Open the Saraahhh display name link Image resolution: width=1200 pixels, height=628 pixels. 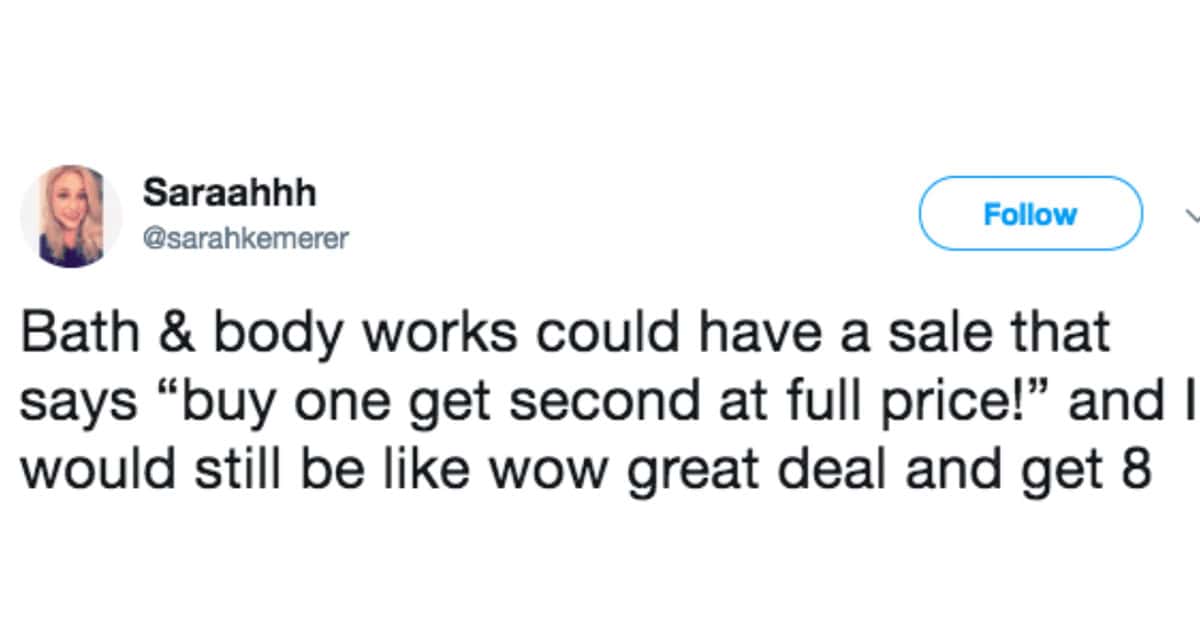click(229, 192)
